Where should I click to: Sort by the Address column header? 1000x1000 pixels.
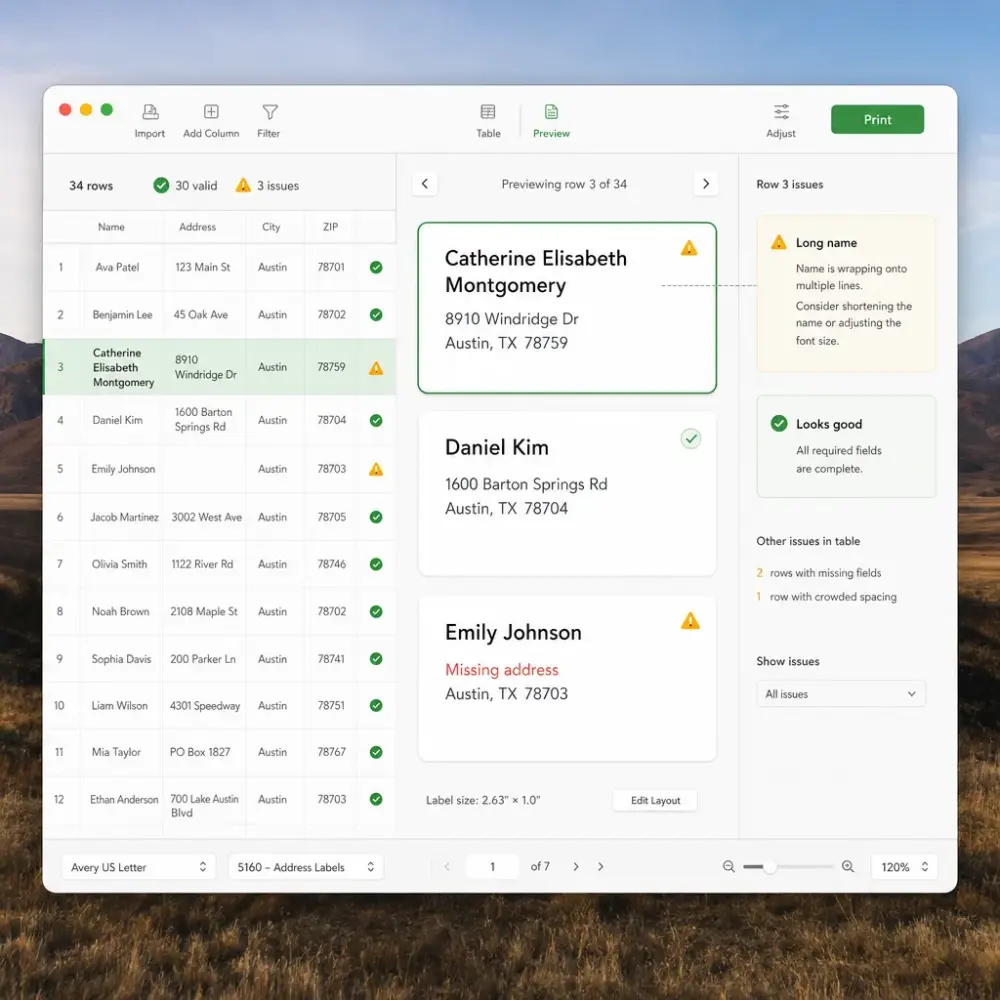tap(197, 227)
